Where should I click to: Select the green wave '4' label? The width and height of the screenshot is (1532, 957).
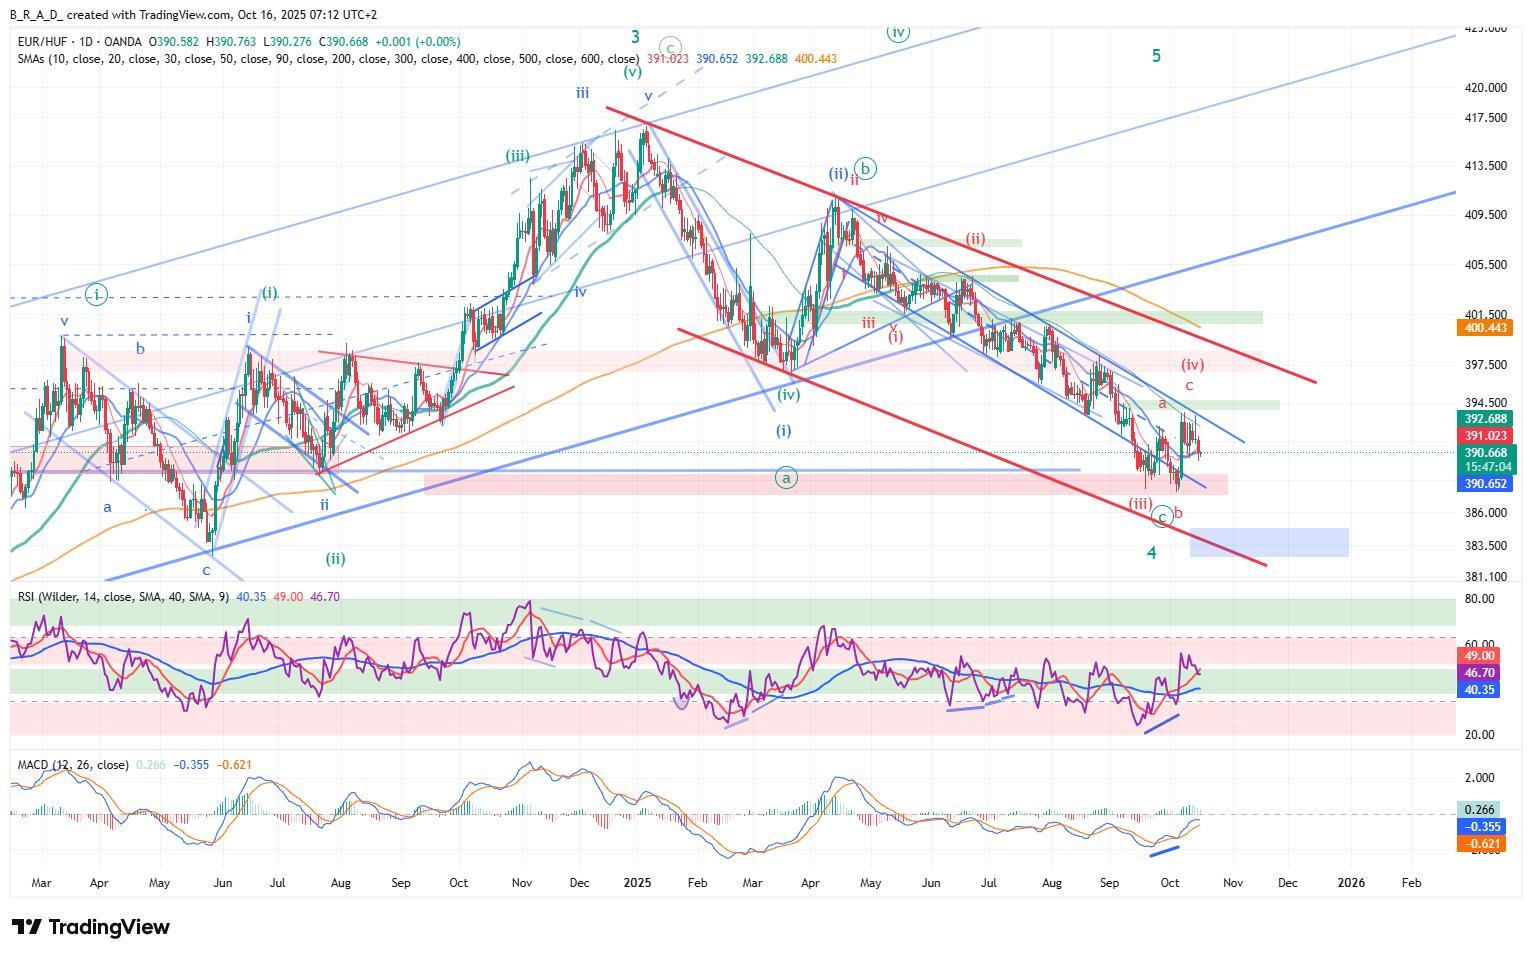pos(1152,553)
